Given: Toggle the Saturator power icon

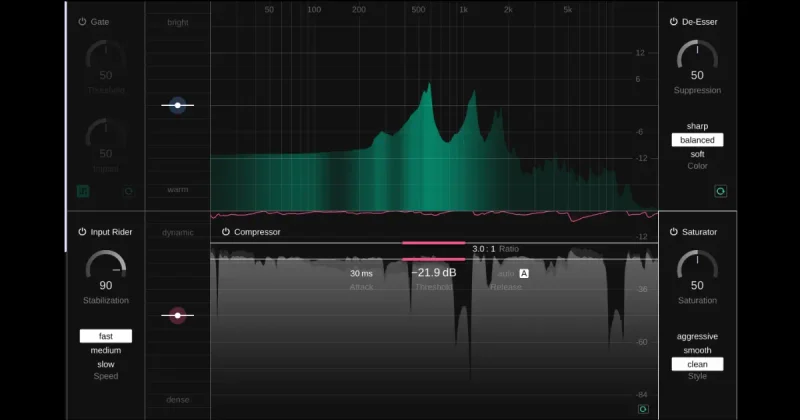Looking at the screenshot, I should pos(673,232).
